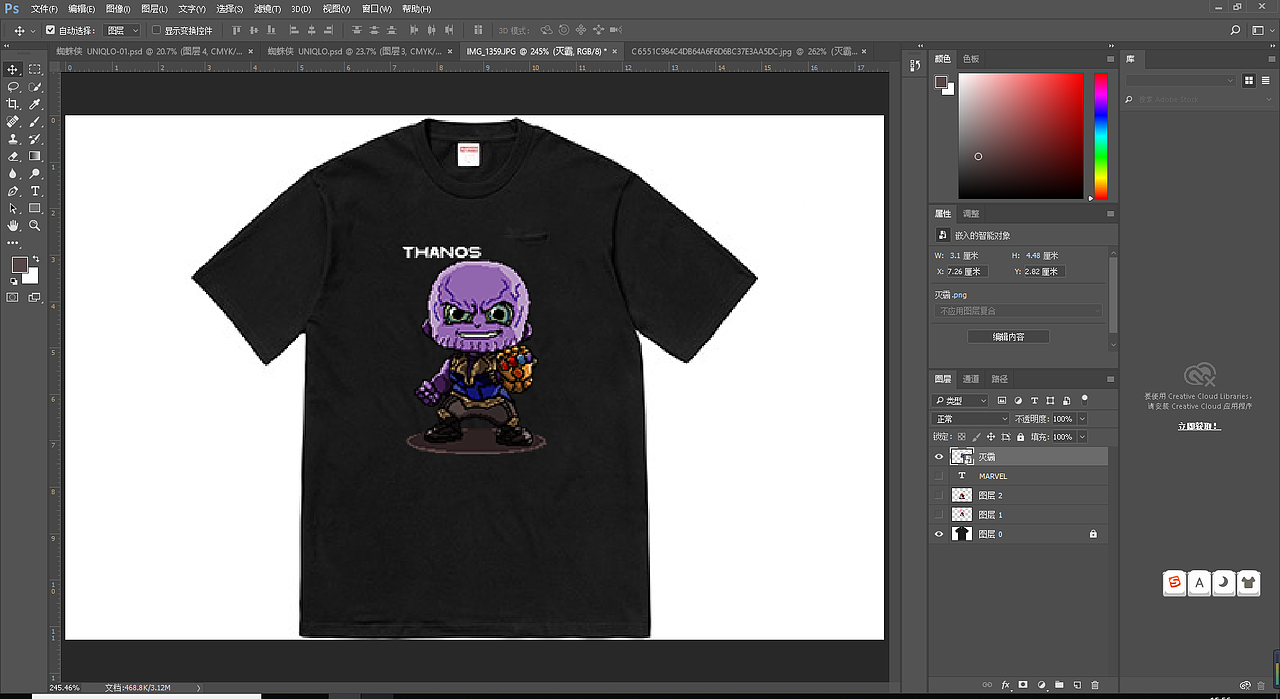
Task: Select the Spot Healing Brush tool
Action: 13,121
